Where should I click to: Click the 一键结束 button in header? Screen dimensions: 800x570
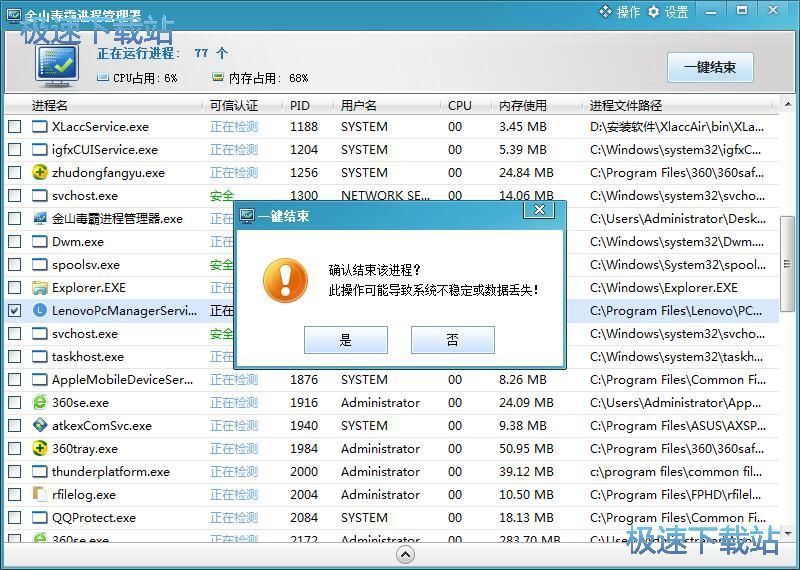710,67
